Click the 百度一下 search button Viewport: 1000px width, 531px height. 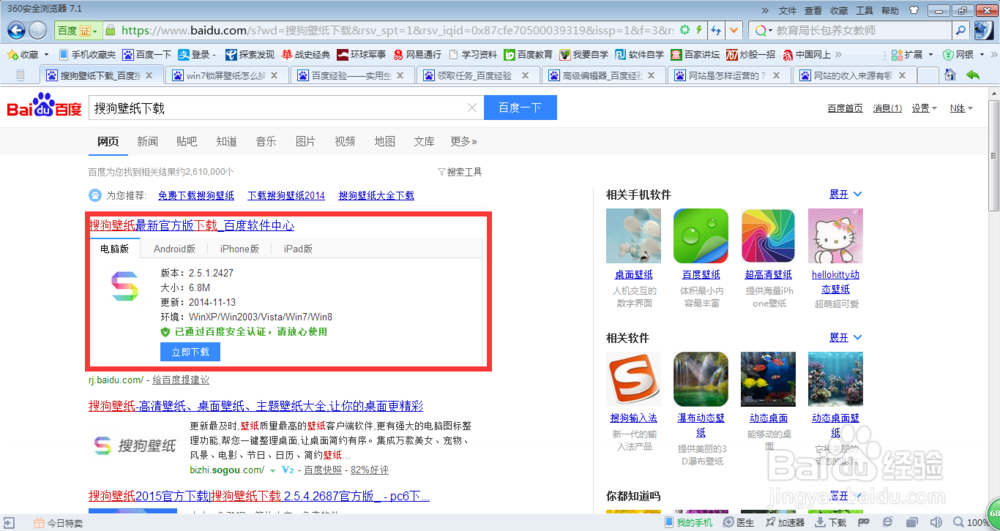520,108
